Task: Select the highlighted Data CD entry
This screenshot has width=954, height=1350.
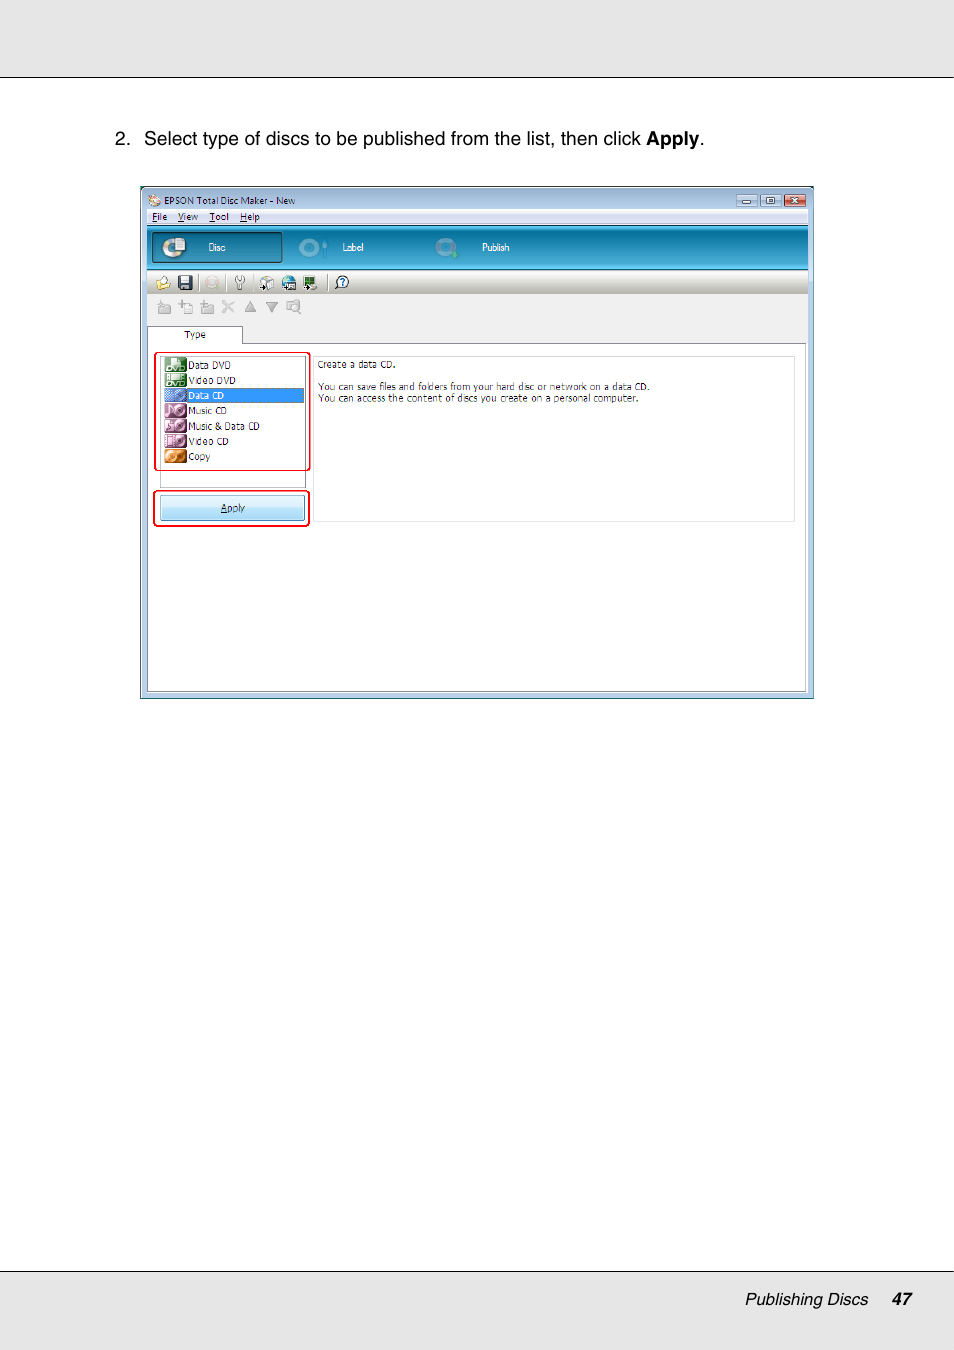Action: [x=206, y=396]
